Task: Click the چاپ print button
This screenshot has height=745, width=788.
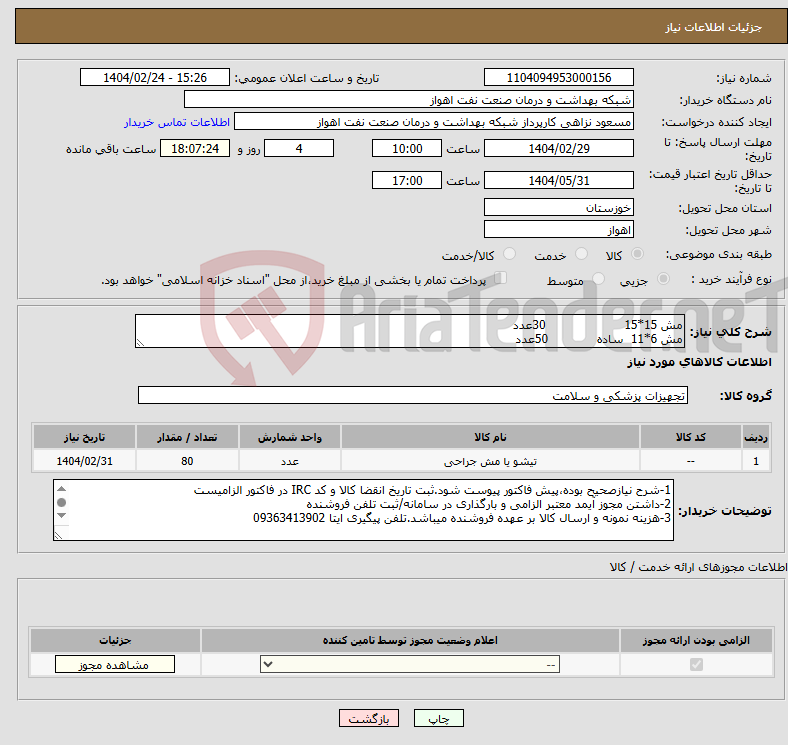Action: pyautogui.click(x=439, y=718)
